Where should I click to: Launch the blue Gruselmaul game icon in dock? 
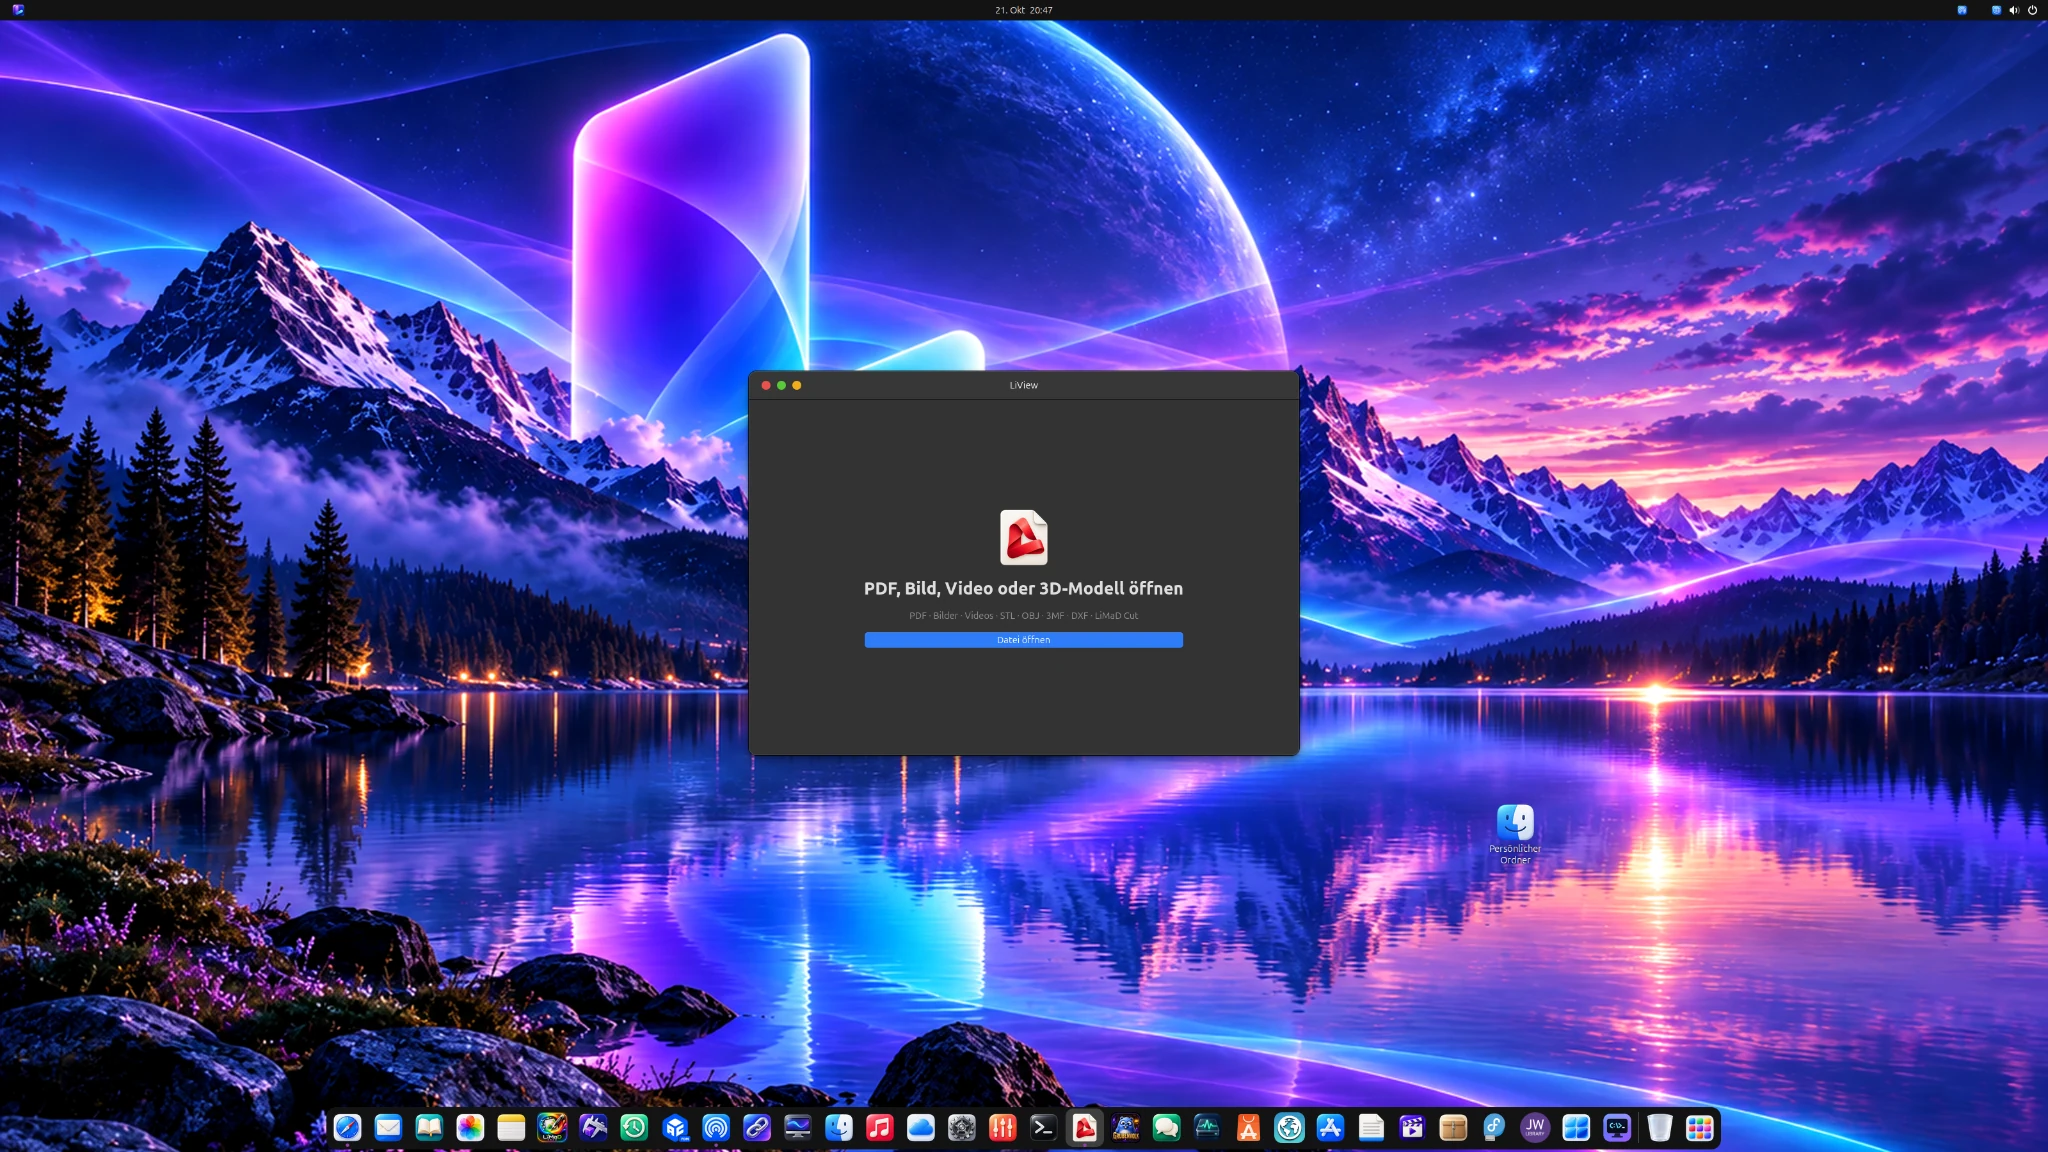pyautogui.click(x=1126, y=1128)
